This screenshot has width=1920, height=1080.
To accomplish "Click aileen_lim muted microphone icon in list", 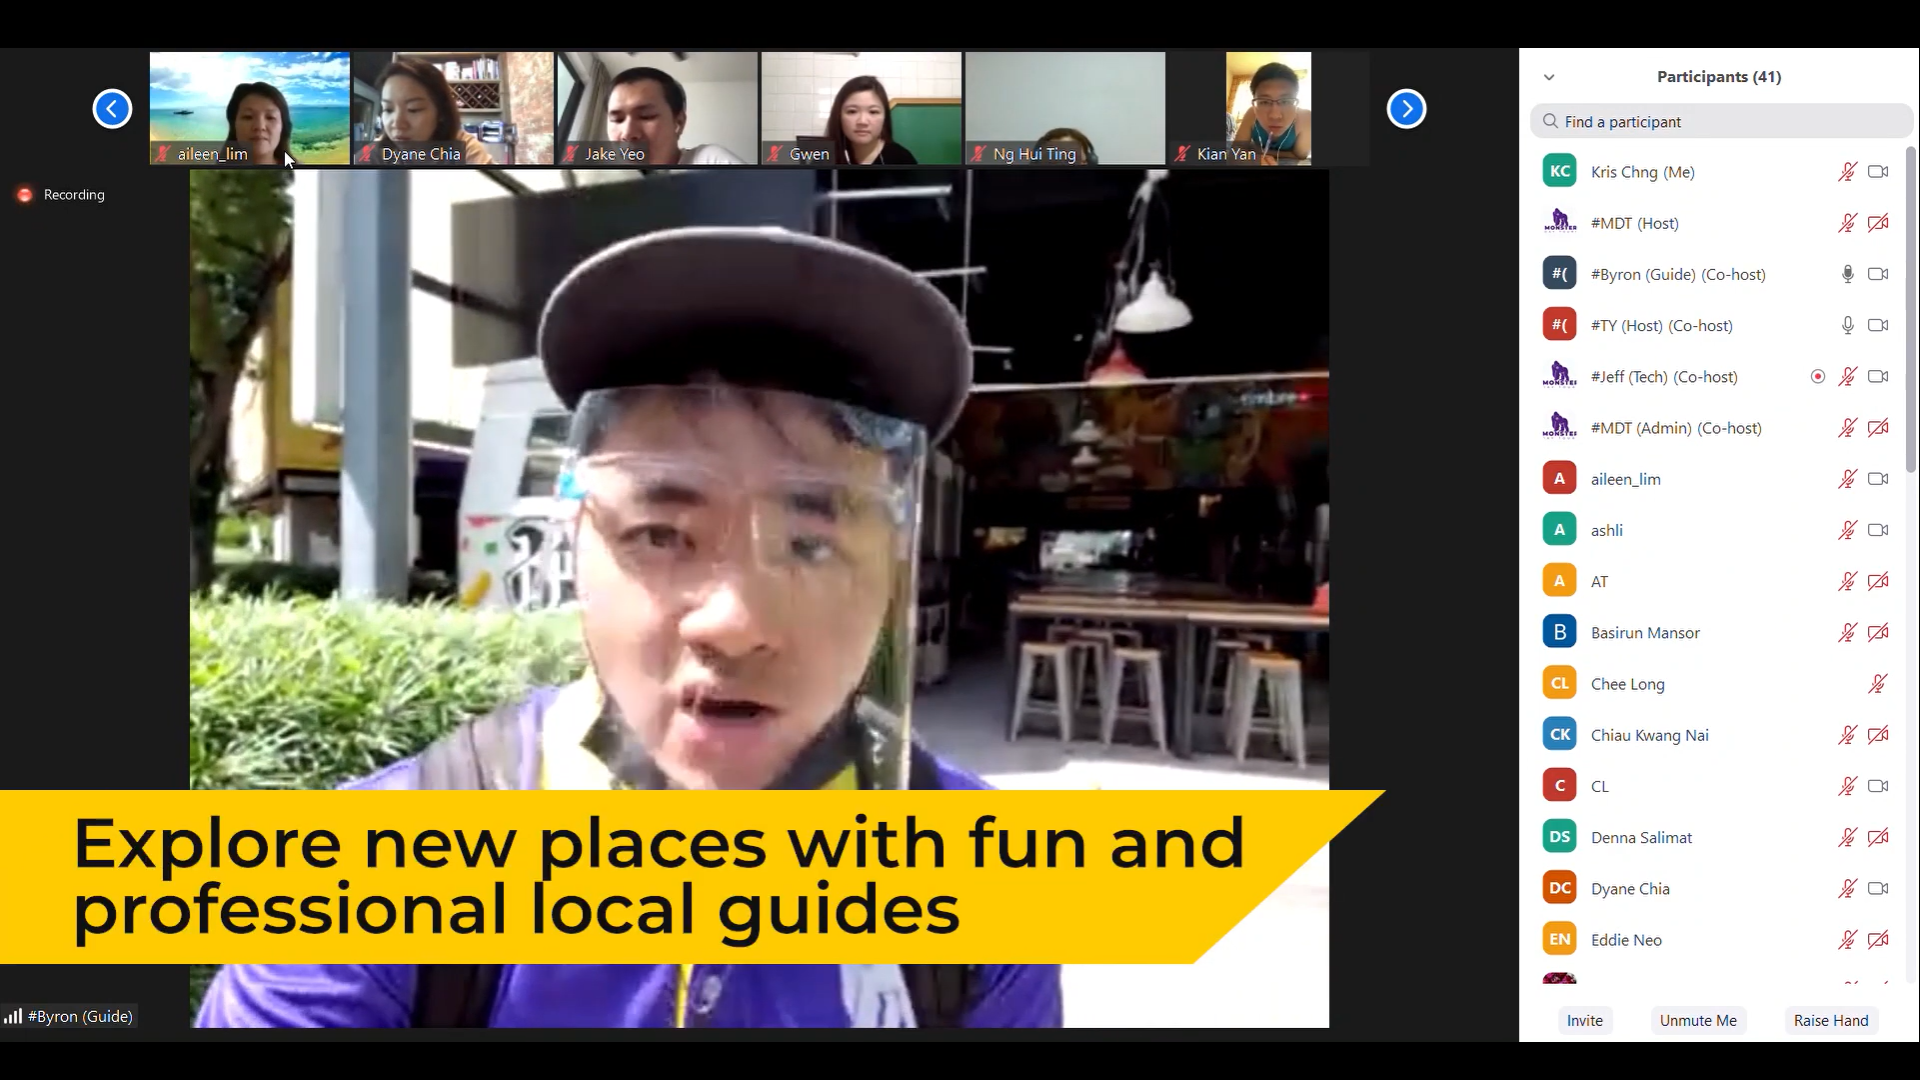I will pyautogui.click(x=1847, y=479).
